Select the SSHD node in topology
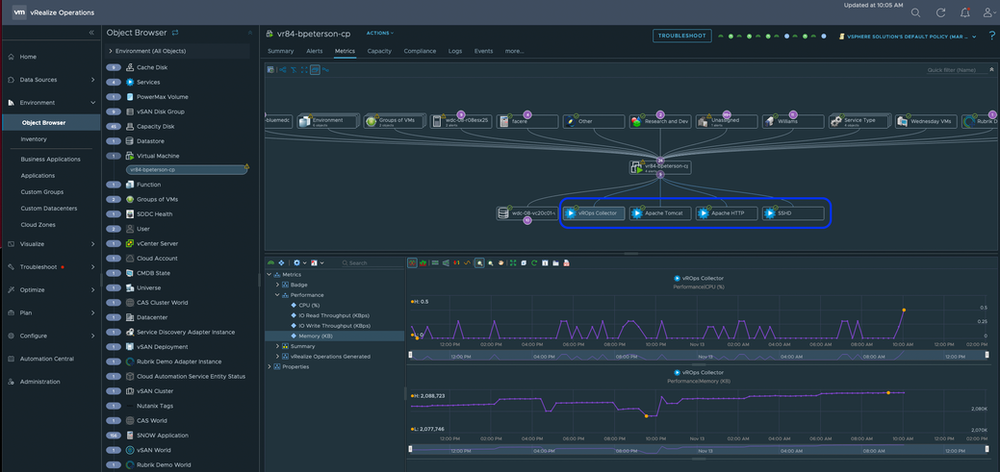Image resolution: width=1000 pixels, height=472 pixels. tap(793, 213)
